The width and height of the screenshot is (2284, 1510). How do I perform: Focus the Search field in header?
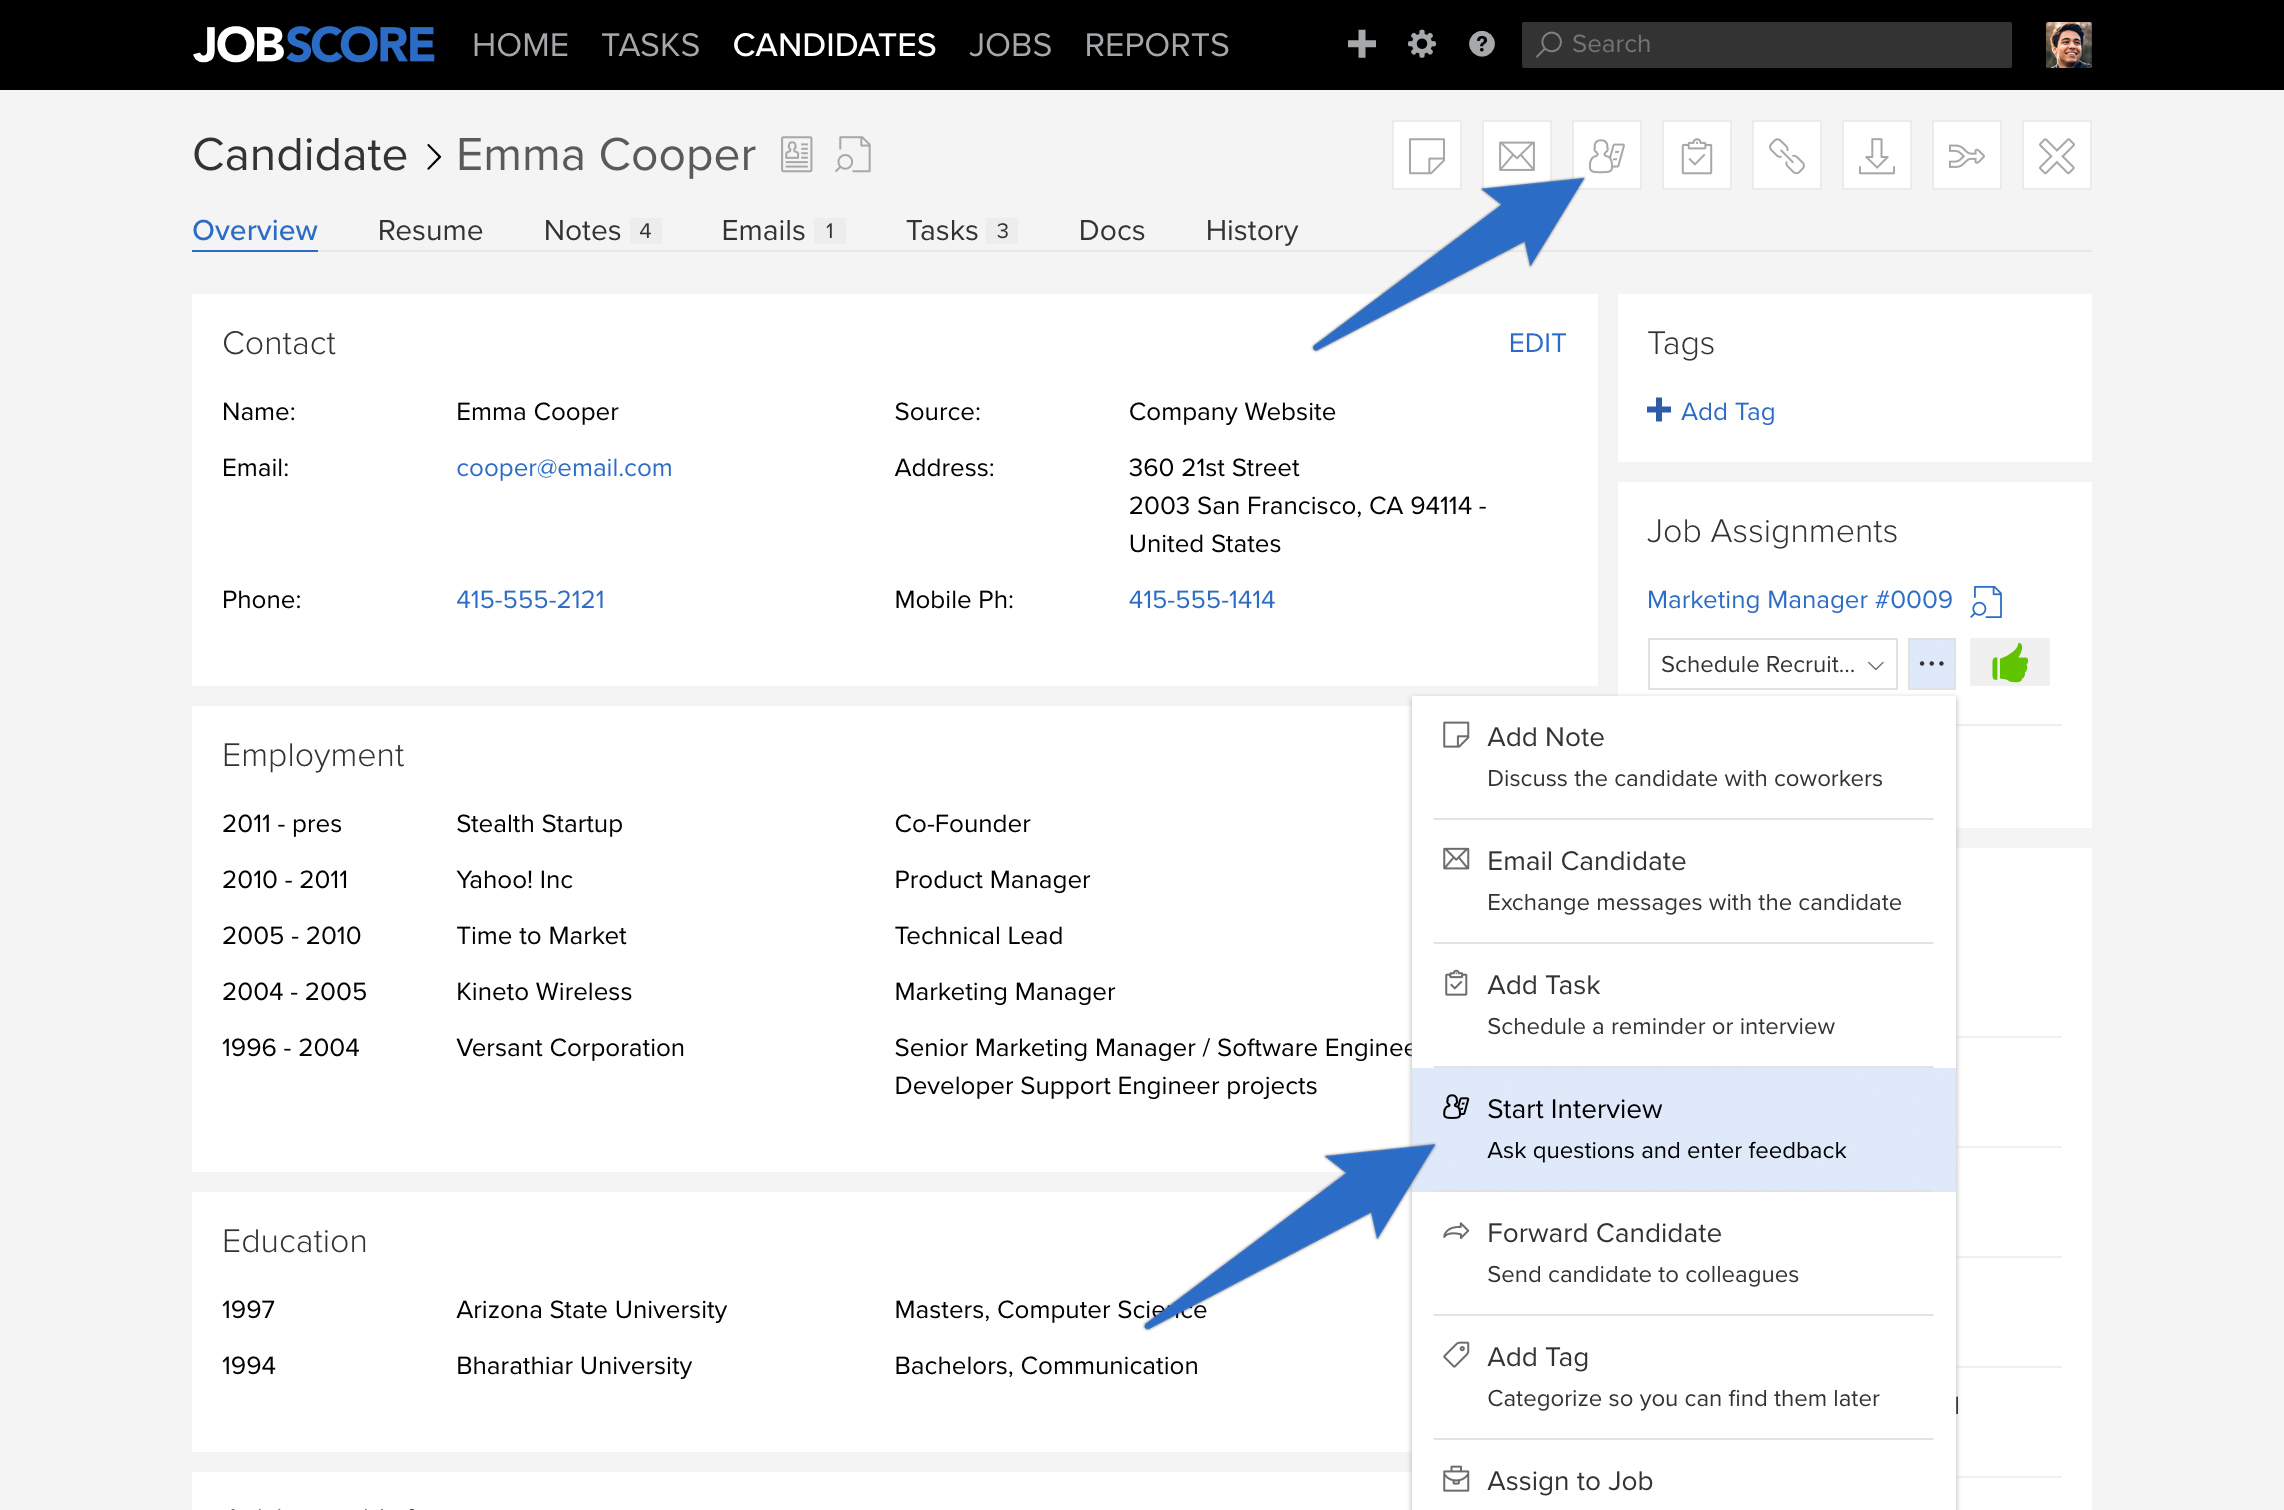(1766, 44)
